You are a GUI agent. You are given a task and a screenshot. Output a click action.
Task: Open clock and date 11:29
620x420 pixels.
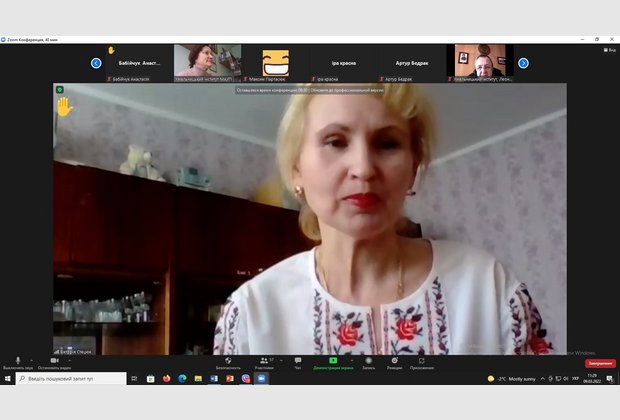[592, 378]
